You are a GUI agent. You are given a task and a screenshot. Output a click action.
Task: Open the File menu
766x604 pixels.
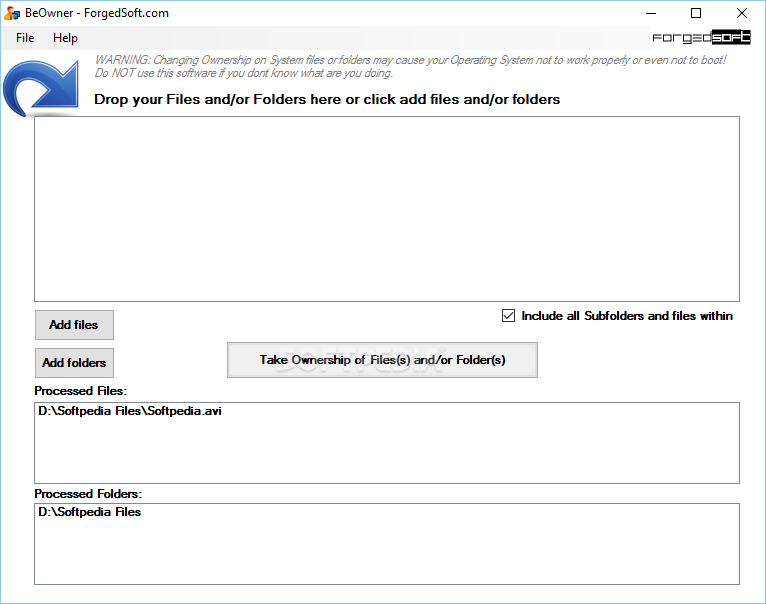(25, 38)
